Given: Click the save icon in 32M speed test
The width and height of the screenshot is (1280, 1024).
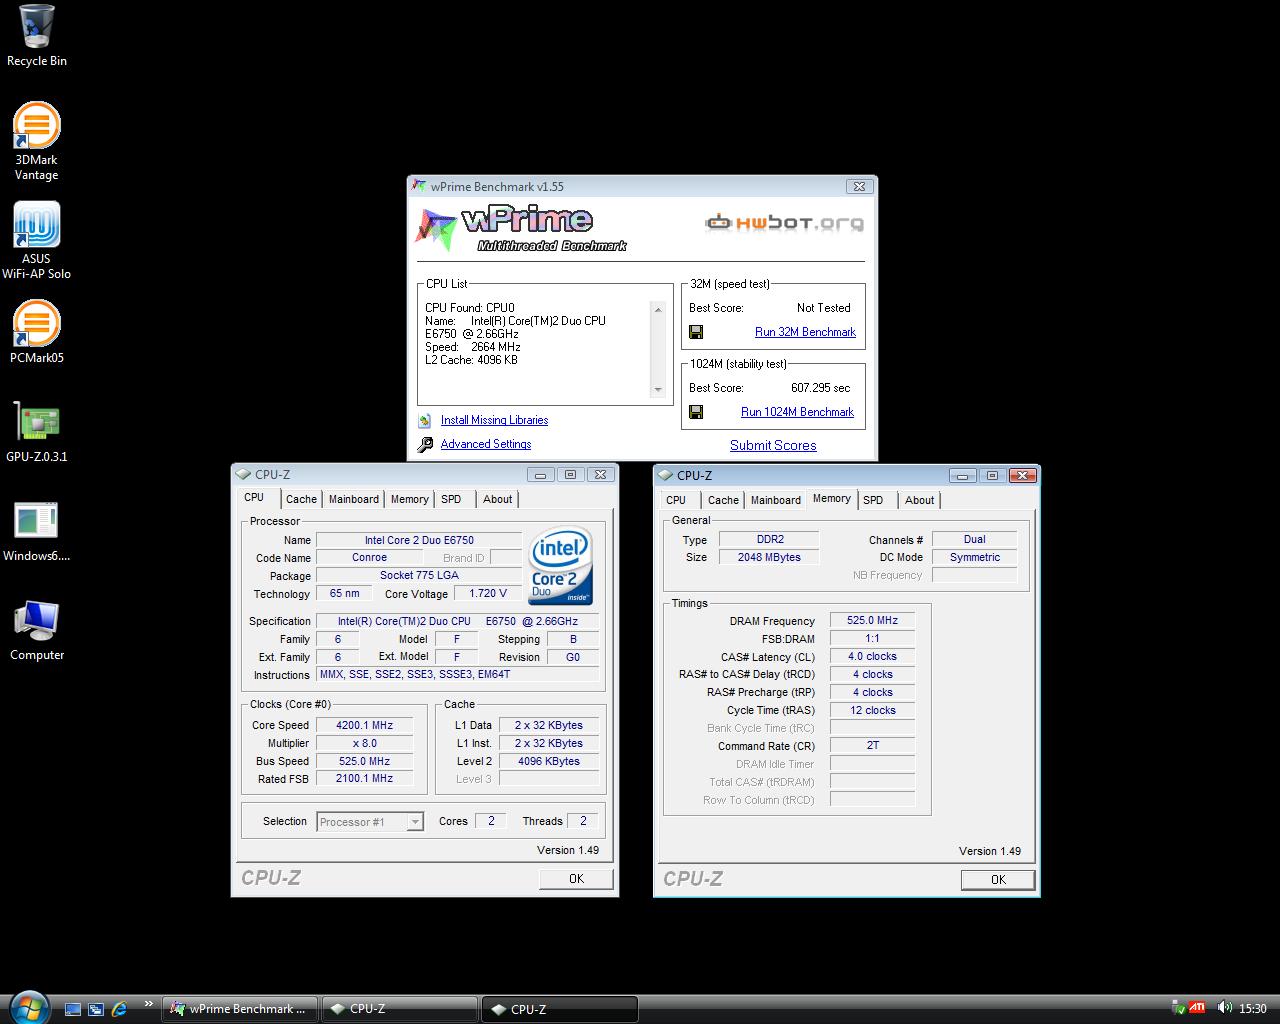Looking at the screenshot, I should [696, 332].
